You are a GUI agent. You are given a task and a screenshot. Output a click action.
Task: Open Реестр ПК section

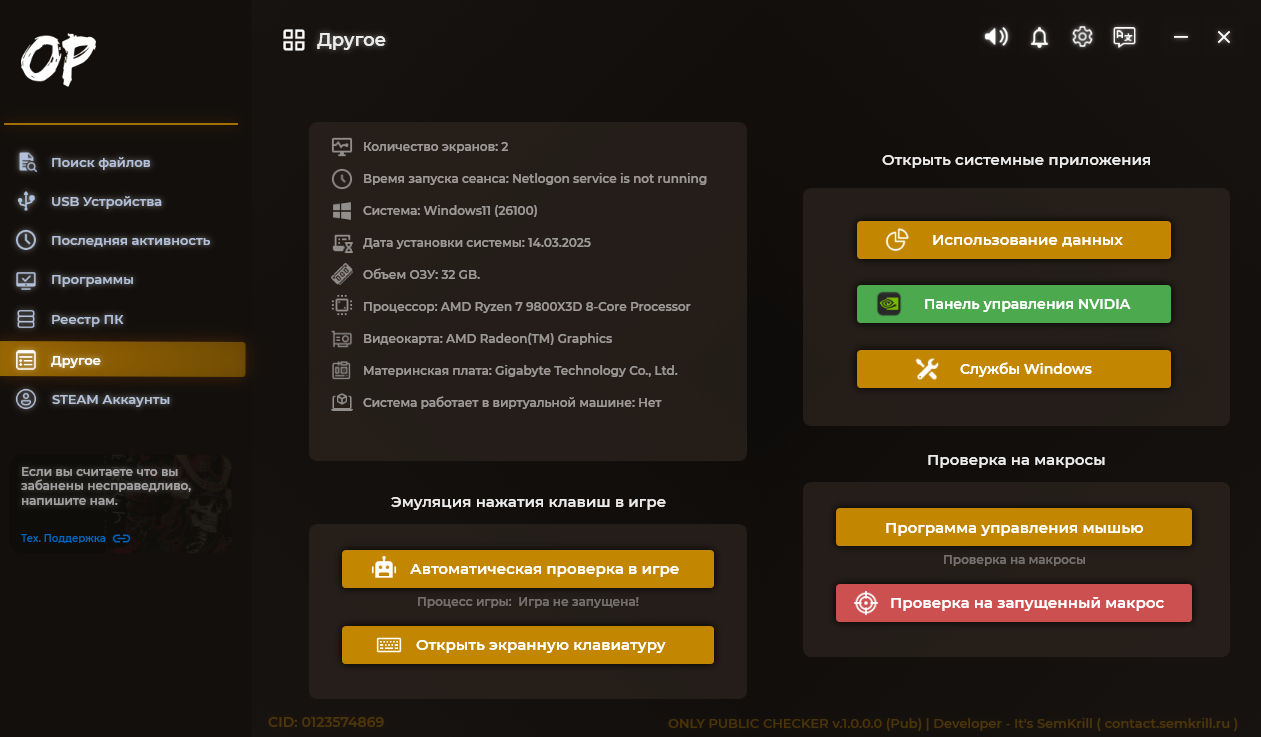(87, 320)
